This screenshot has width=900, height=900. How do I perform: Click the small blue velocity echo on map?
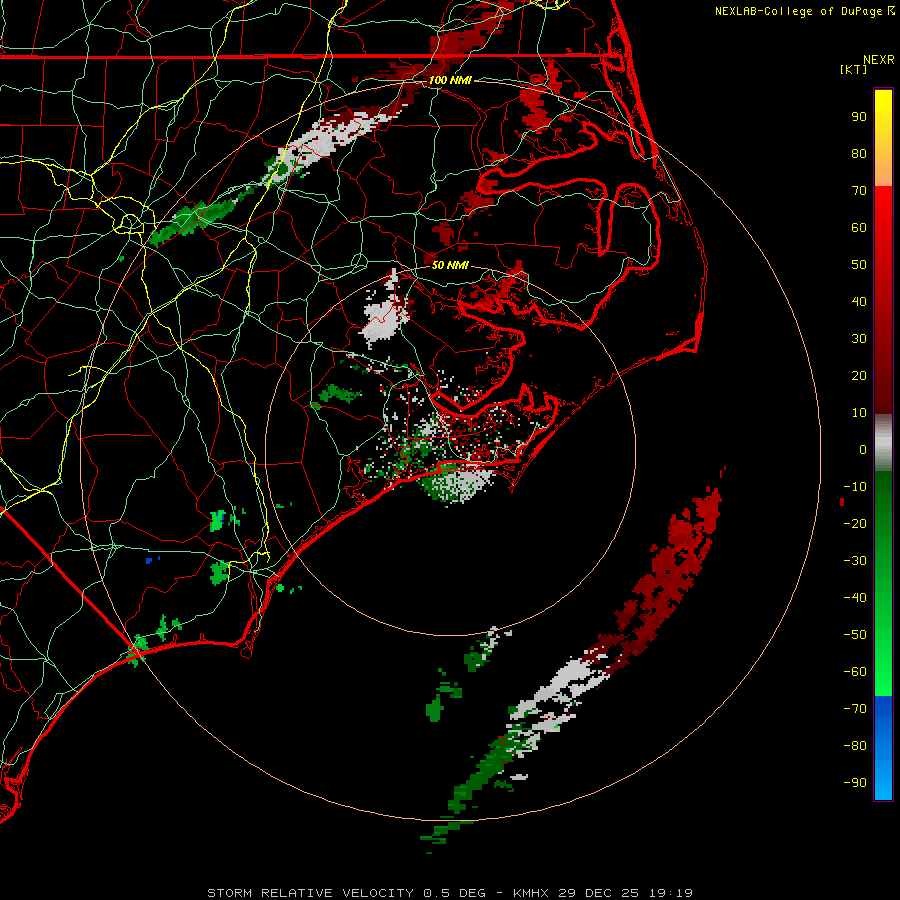point(149,560)
